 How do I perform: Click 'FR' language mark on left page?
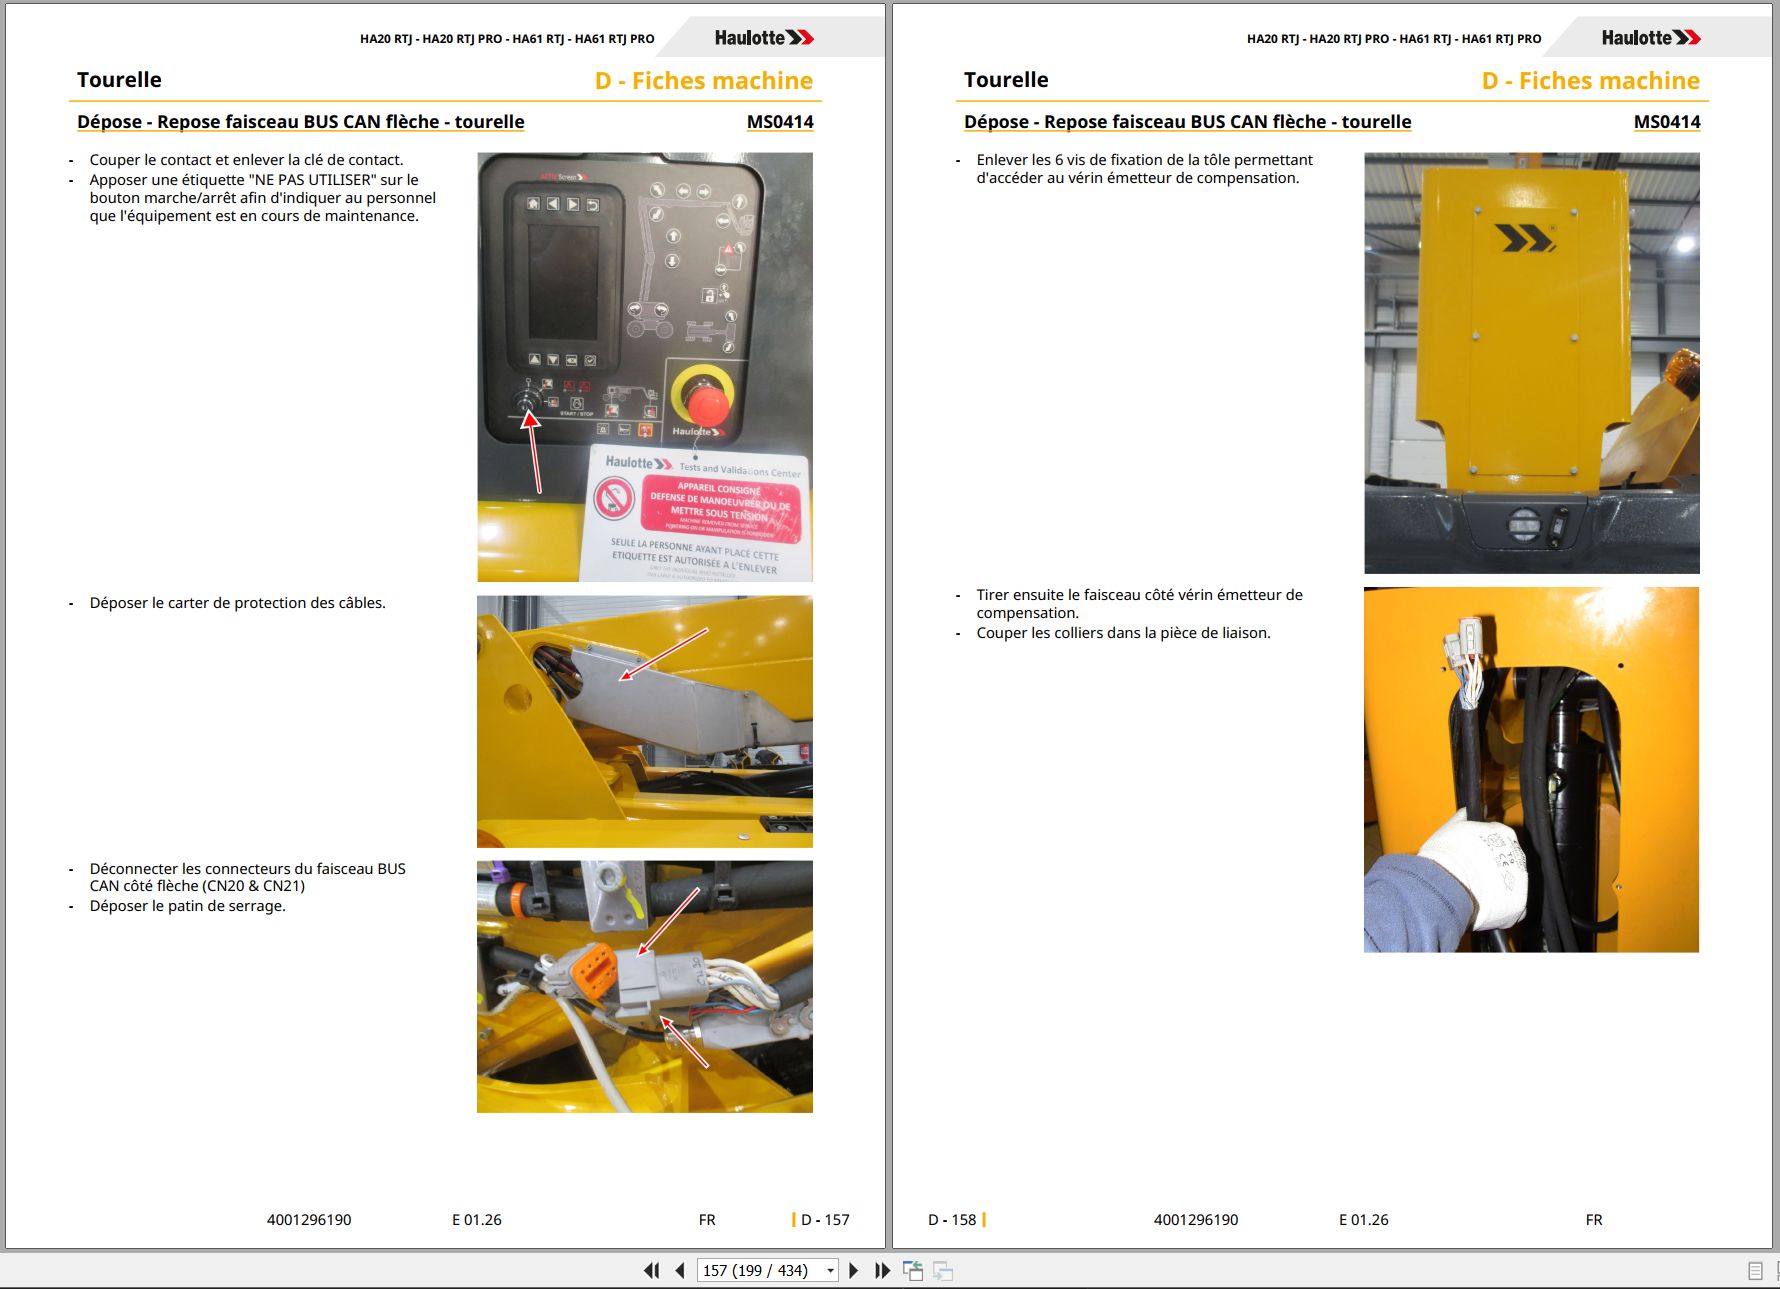tap(707, 1220)
